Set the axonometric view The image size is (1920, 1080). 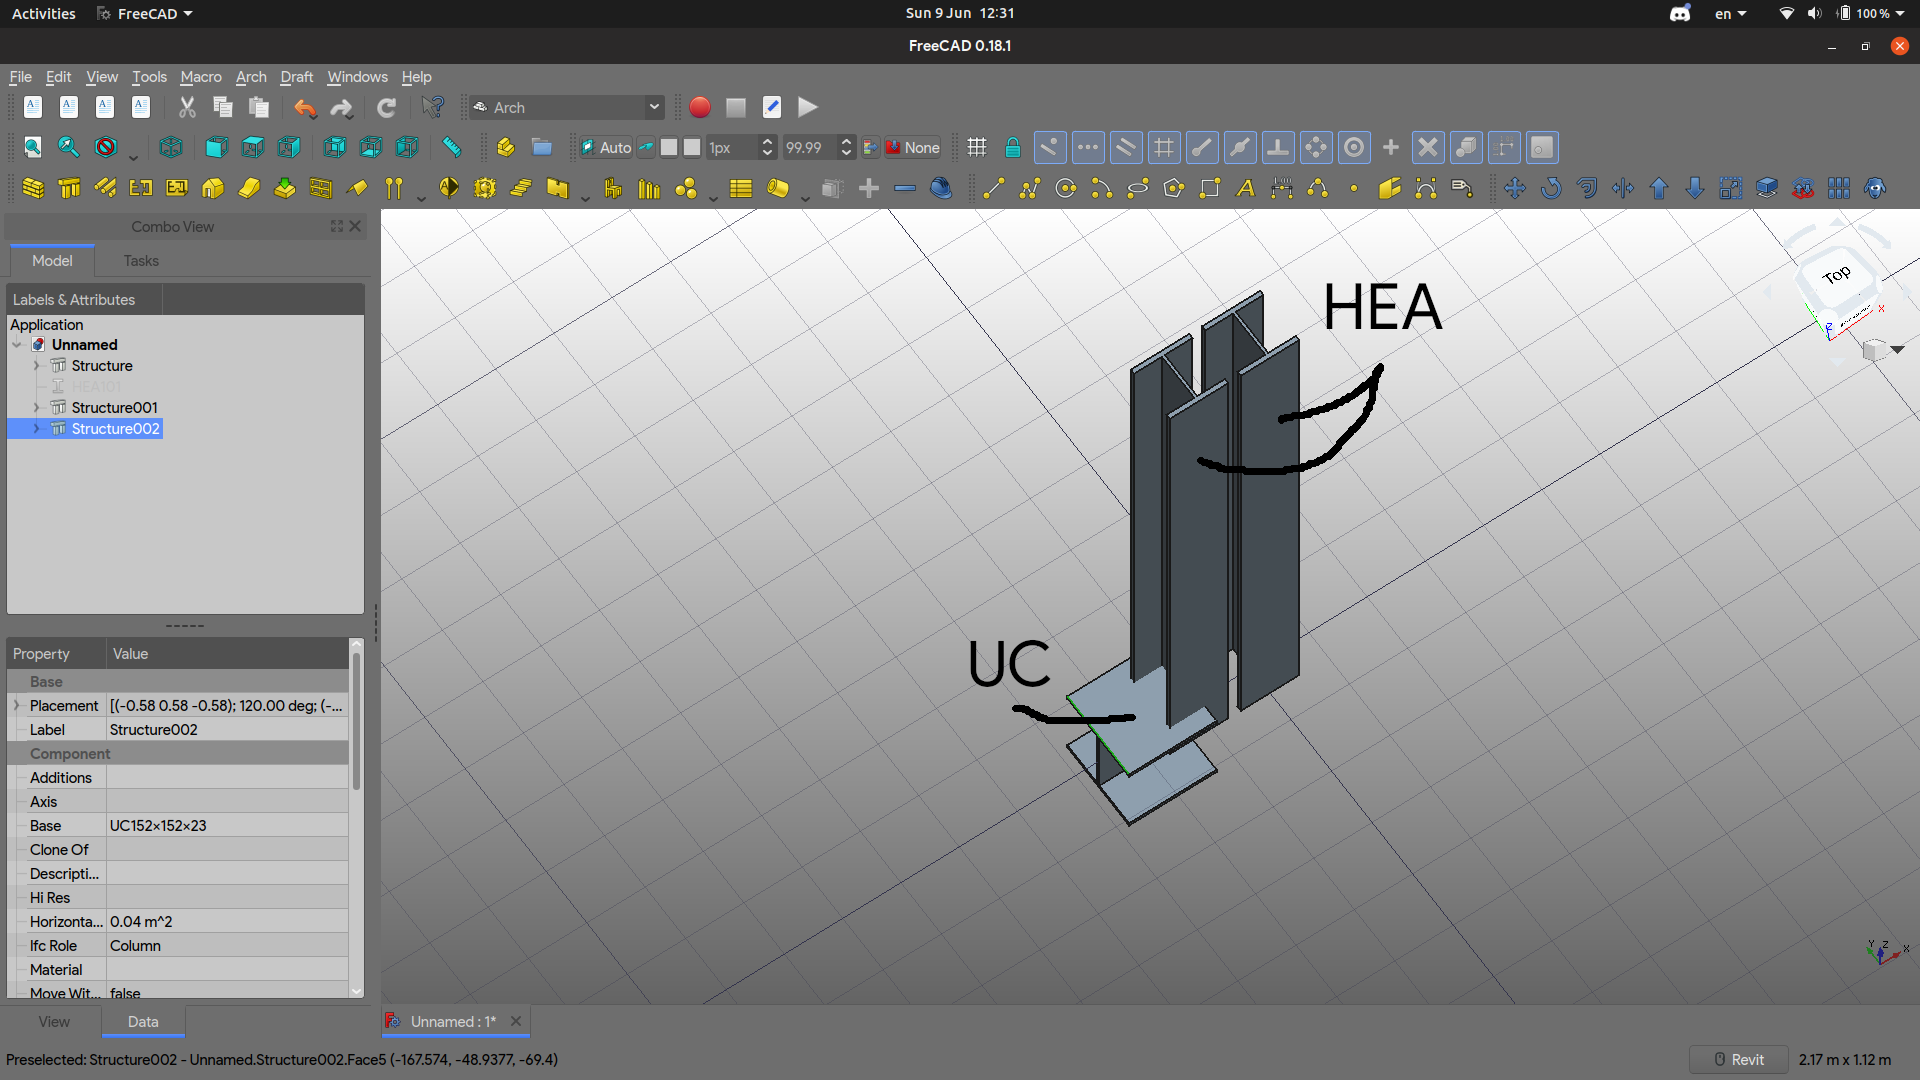(171, 147)
